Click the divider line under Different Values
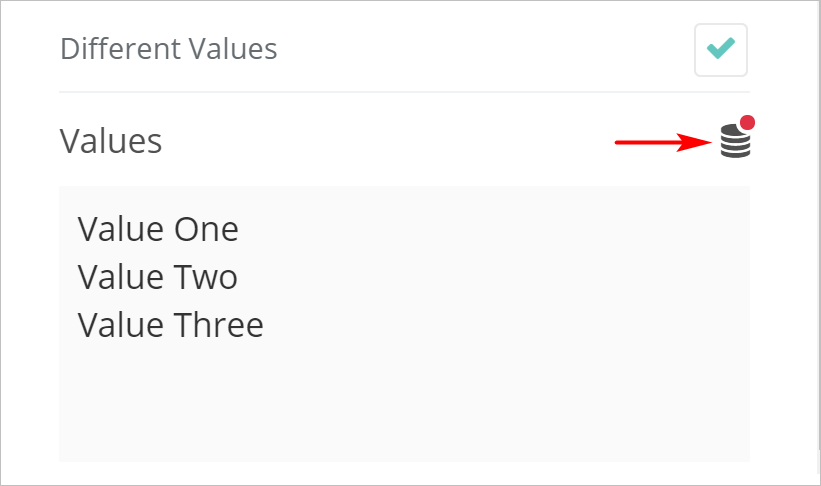The image size is (821, 486). (x=404, y=92)
